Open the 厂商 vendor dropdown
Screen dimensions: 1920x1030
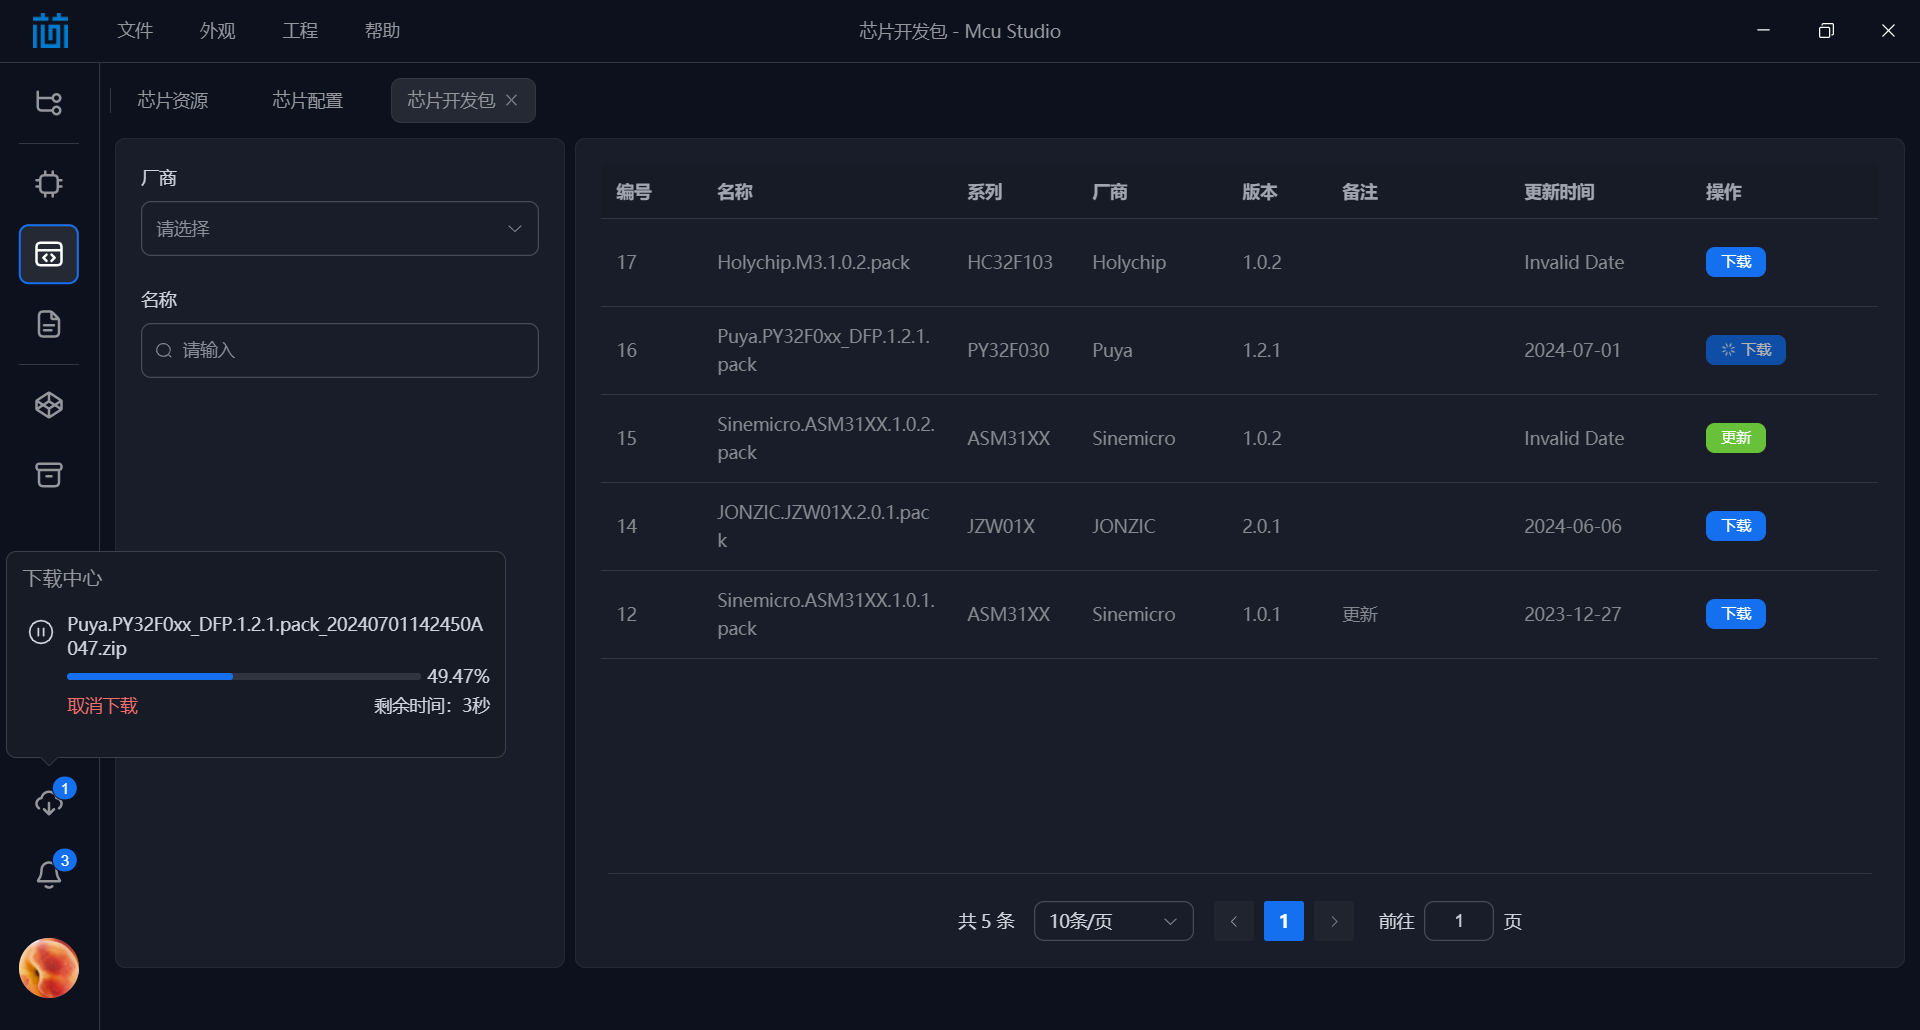339,228
